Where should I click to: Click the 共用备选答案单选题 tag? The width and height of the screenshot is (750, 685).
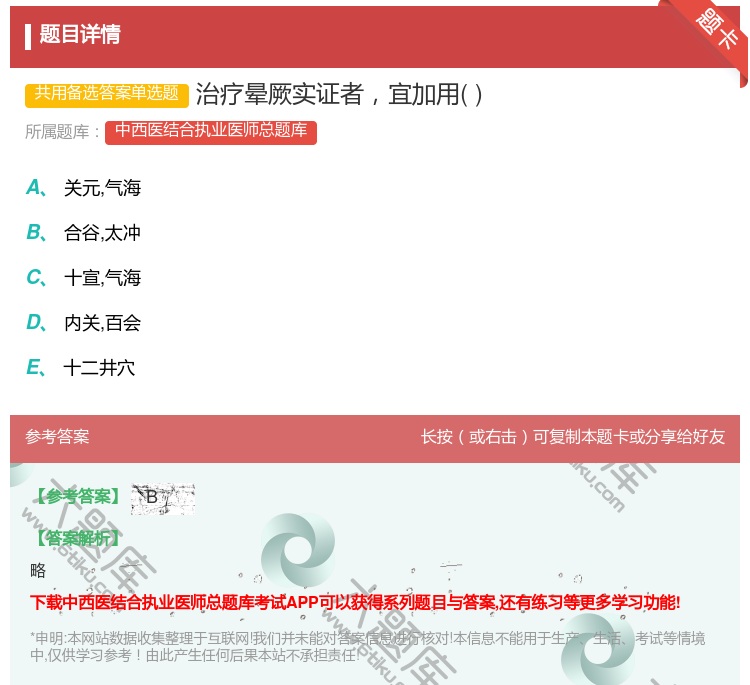point(107,94)
